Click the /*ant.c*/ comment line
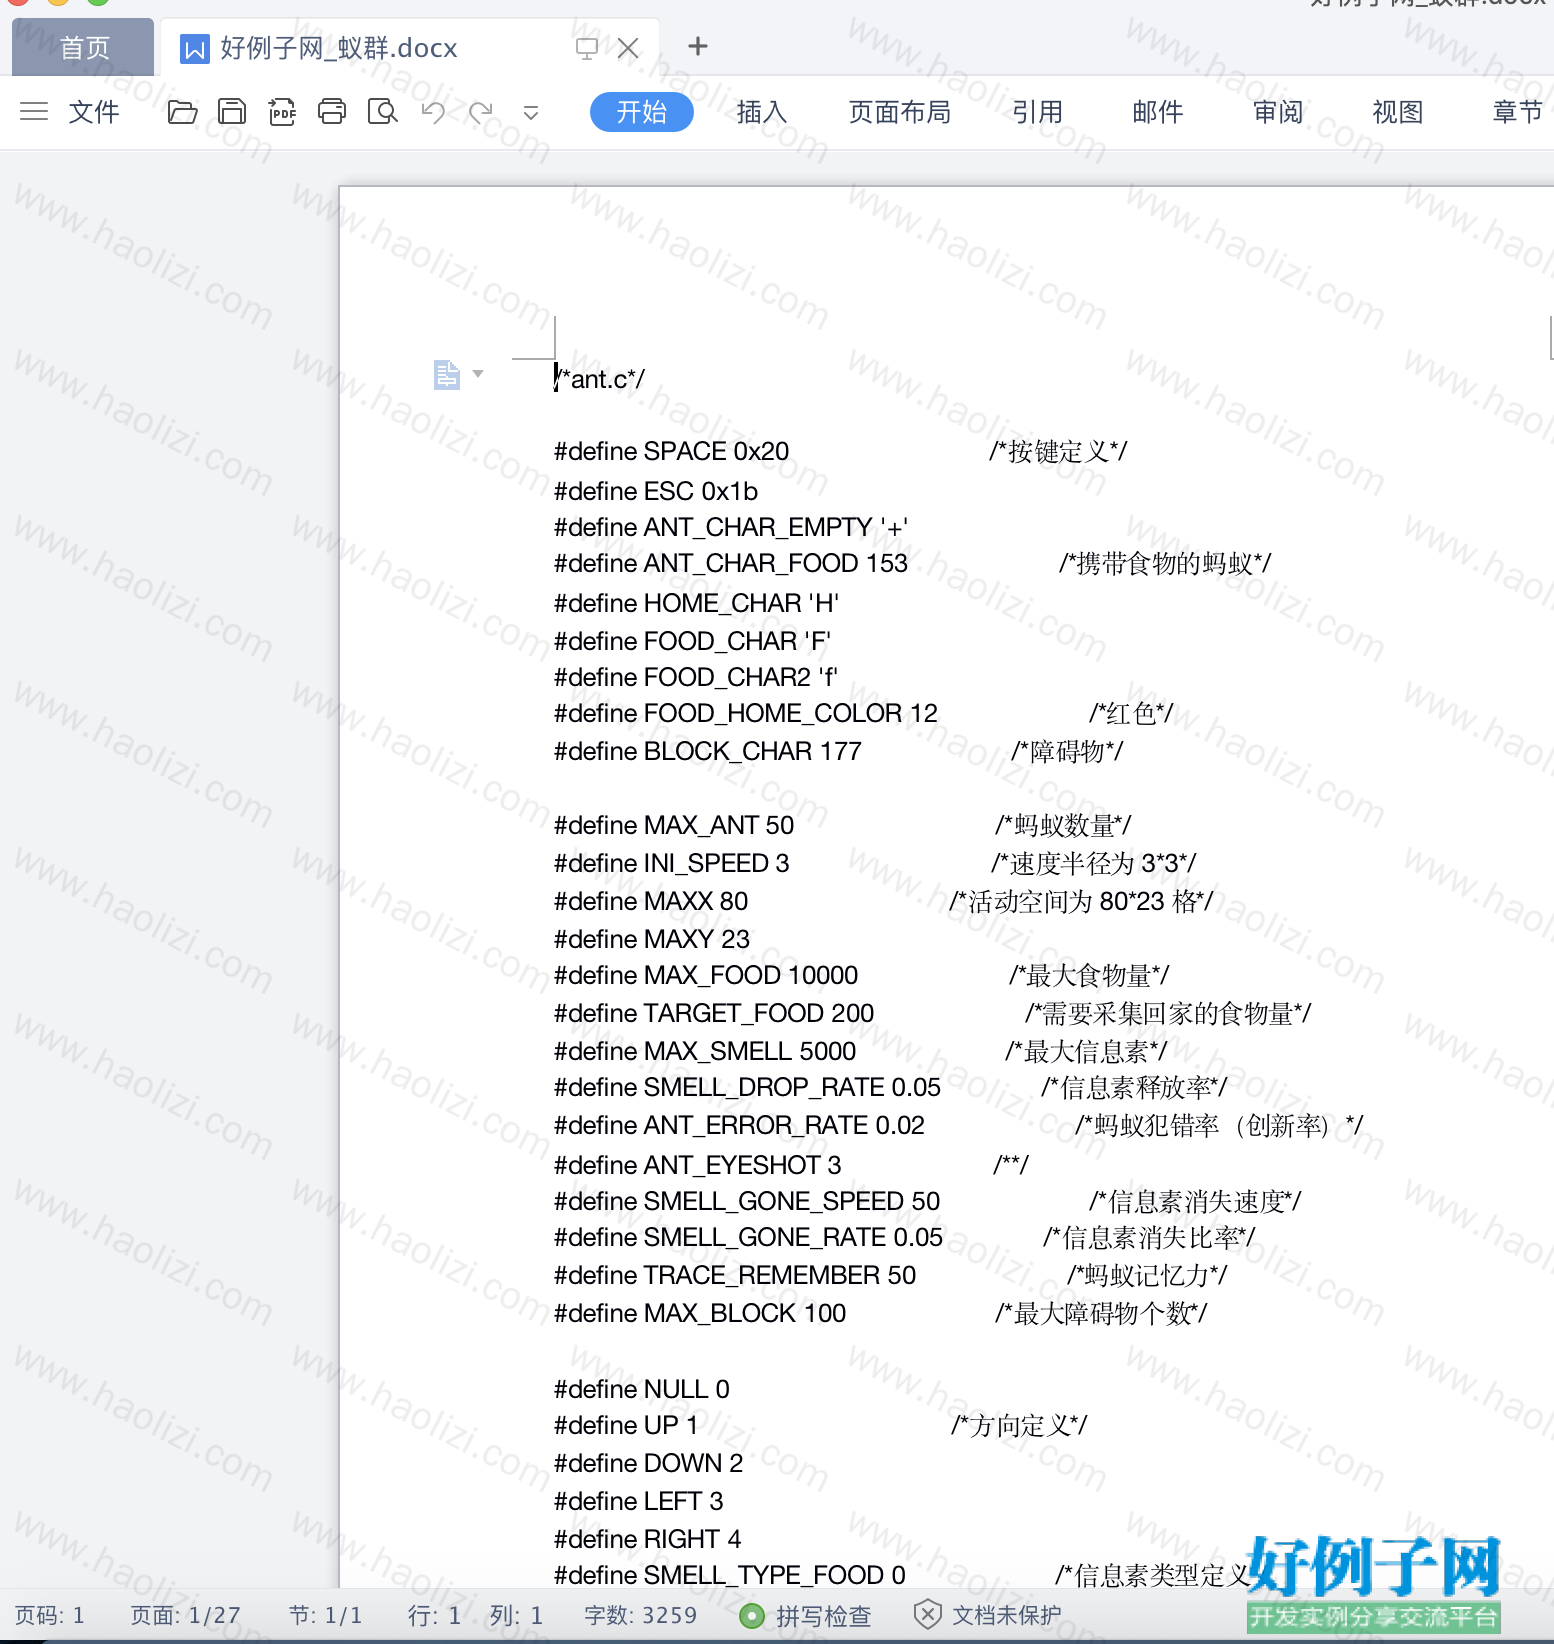 600,379
